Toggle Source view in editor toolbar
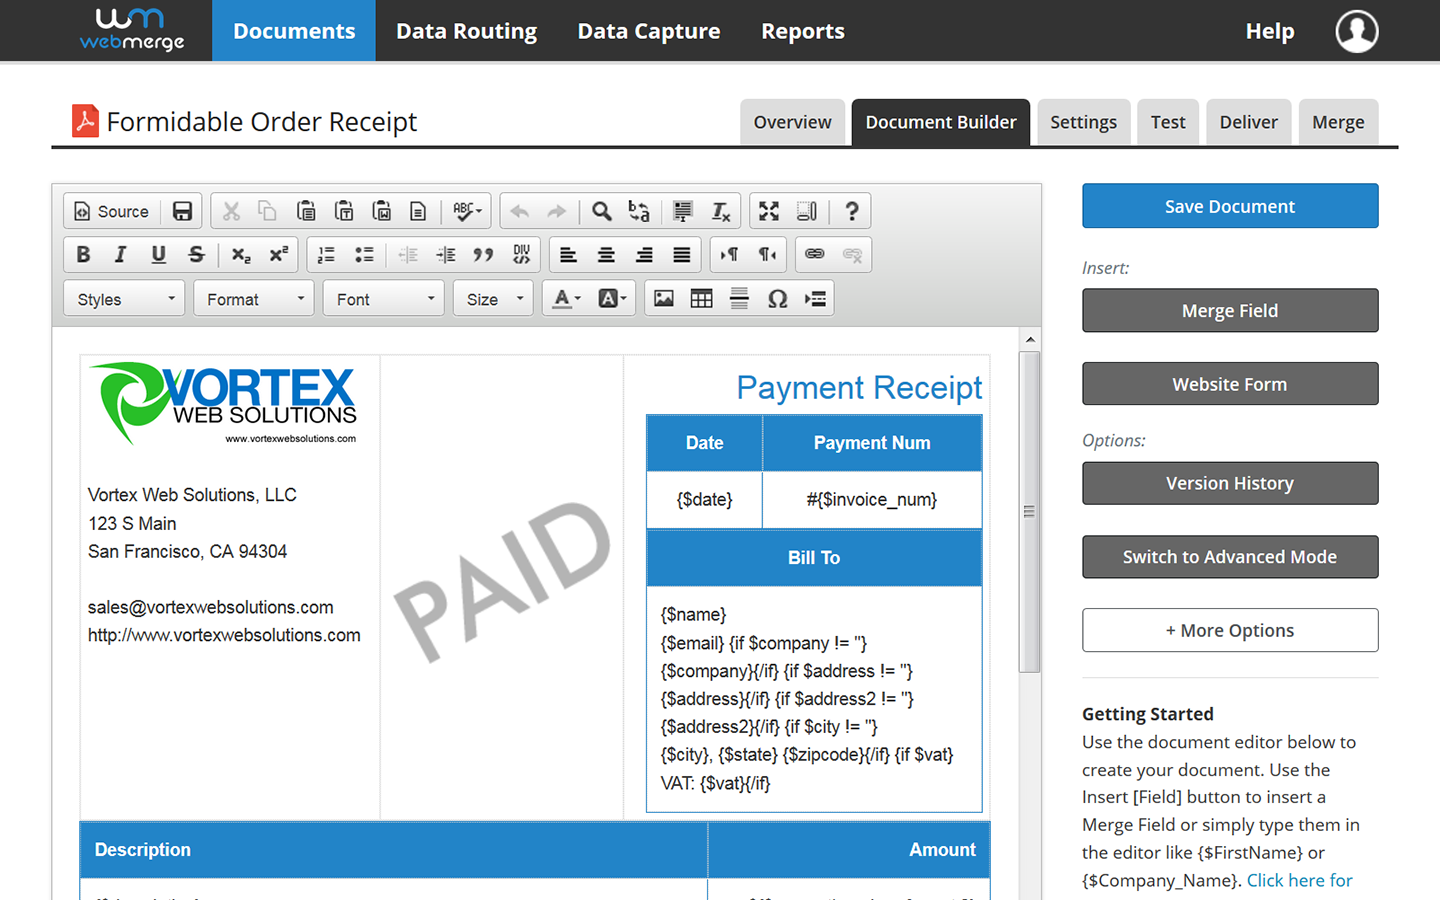Screen dimensions: 1440x900 [112, 212]
